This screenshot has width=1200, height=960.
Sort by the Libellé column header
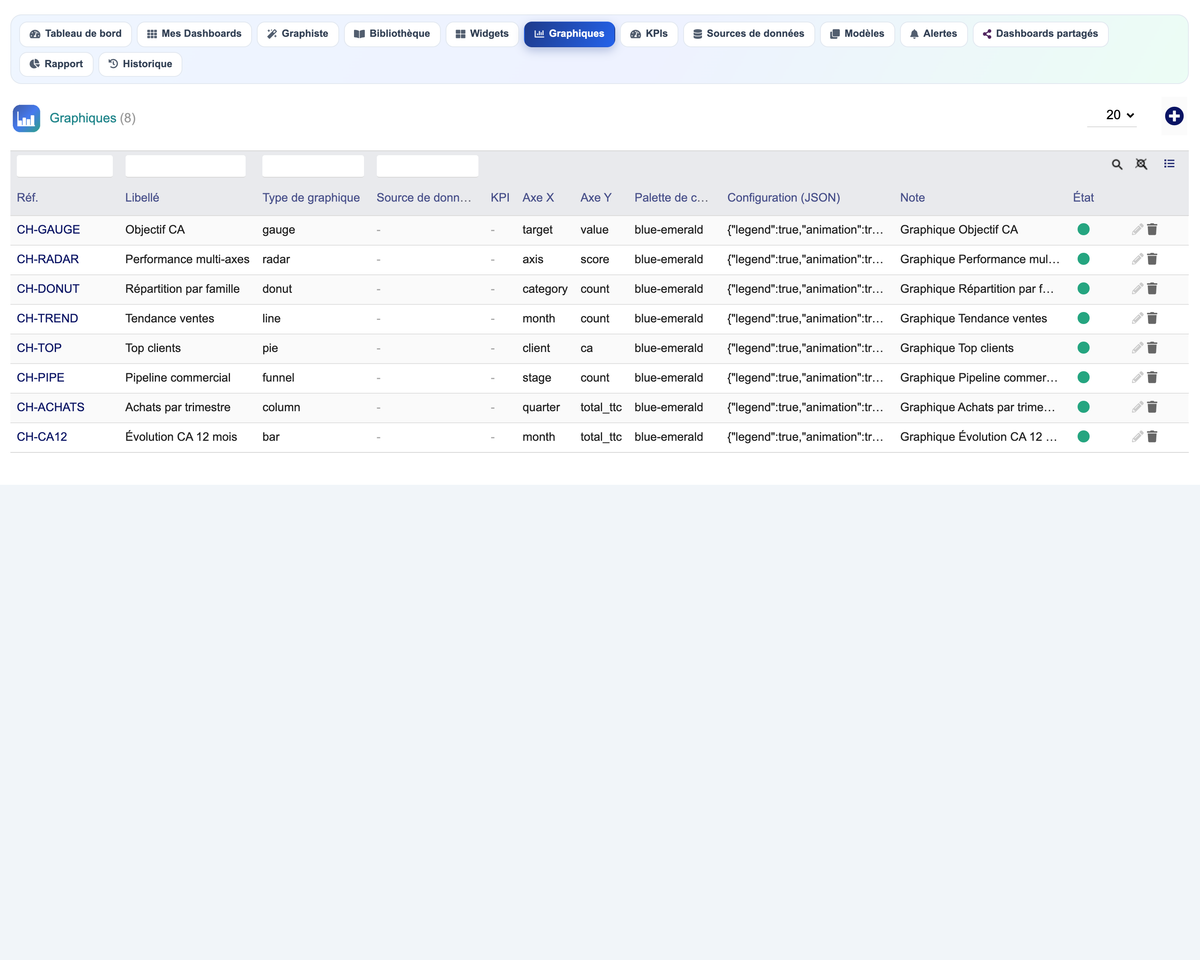pyautogui.click(x=142, y=198)
